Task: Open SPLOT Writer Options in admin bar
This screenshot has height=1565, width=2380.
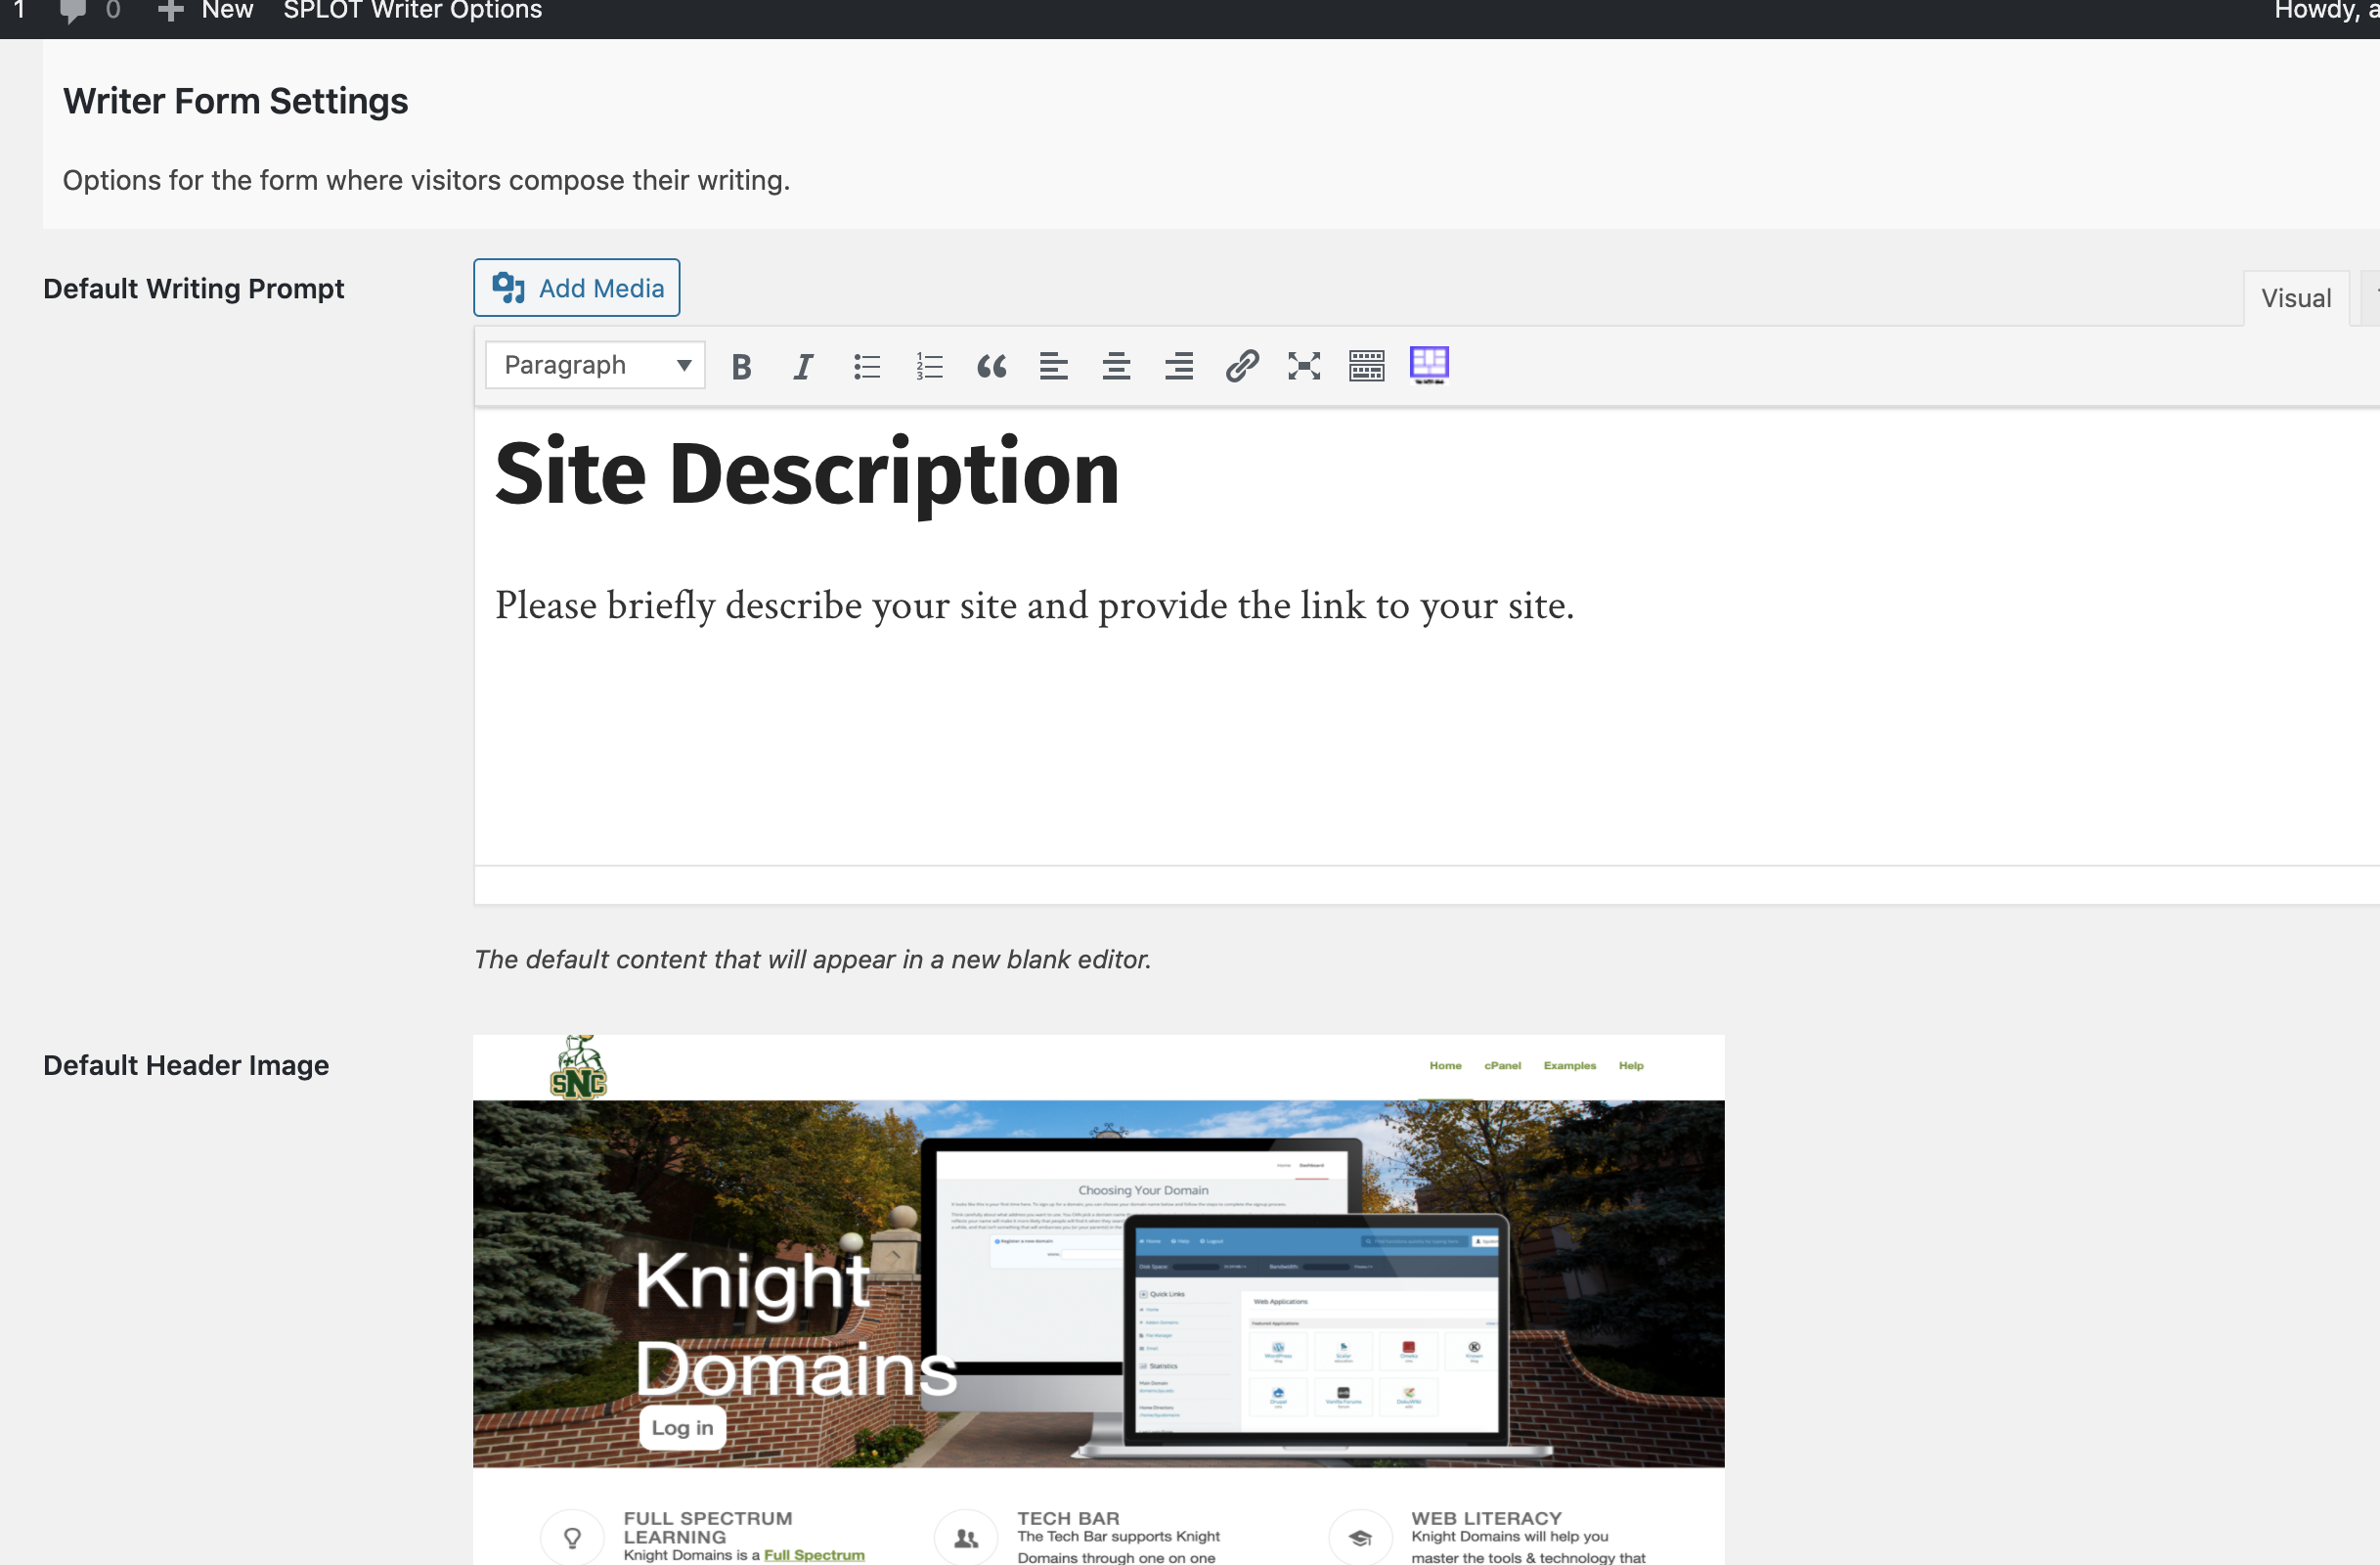Action: tap(412, 11)
